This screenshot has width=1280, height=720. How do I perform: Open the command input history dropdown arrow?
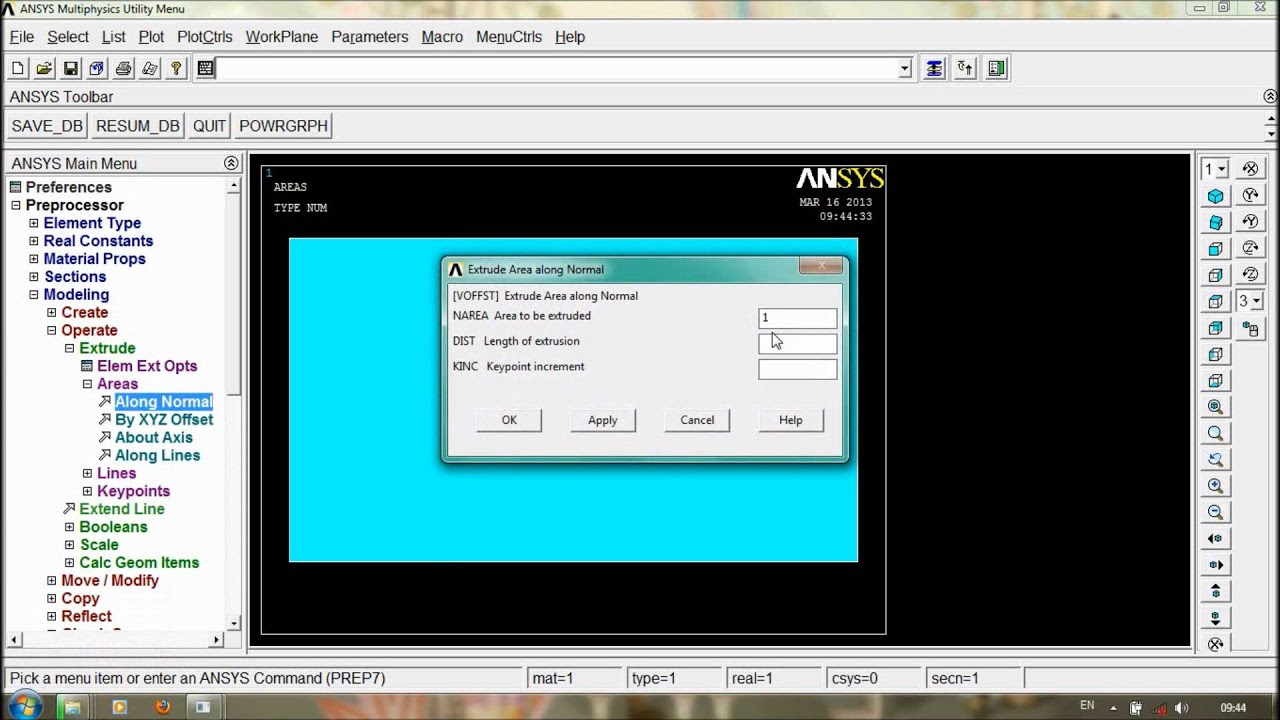coord(905,69)
